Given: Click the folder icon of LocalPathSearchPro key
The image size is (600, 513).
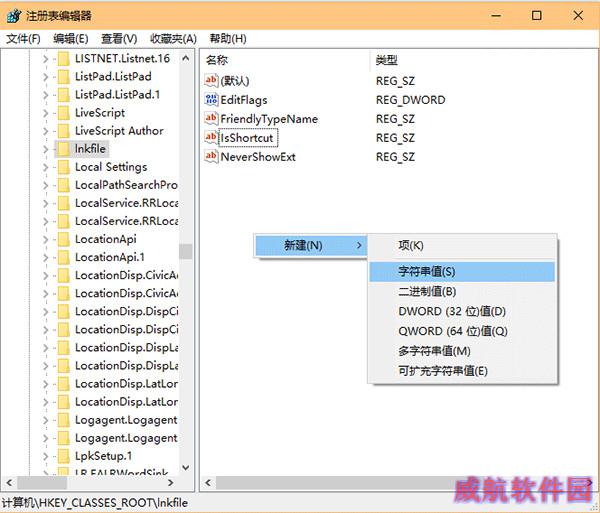Looking at the screenshot, I should pos(64,185).
